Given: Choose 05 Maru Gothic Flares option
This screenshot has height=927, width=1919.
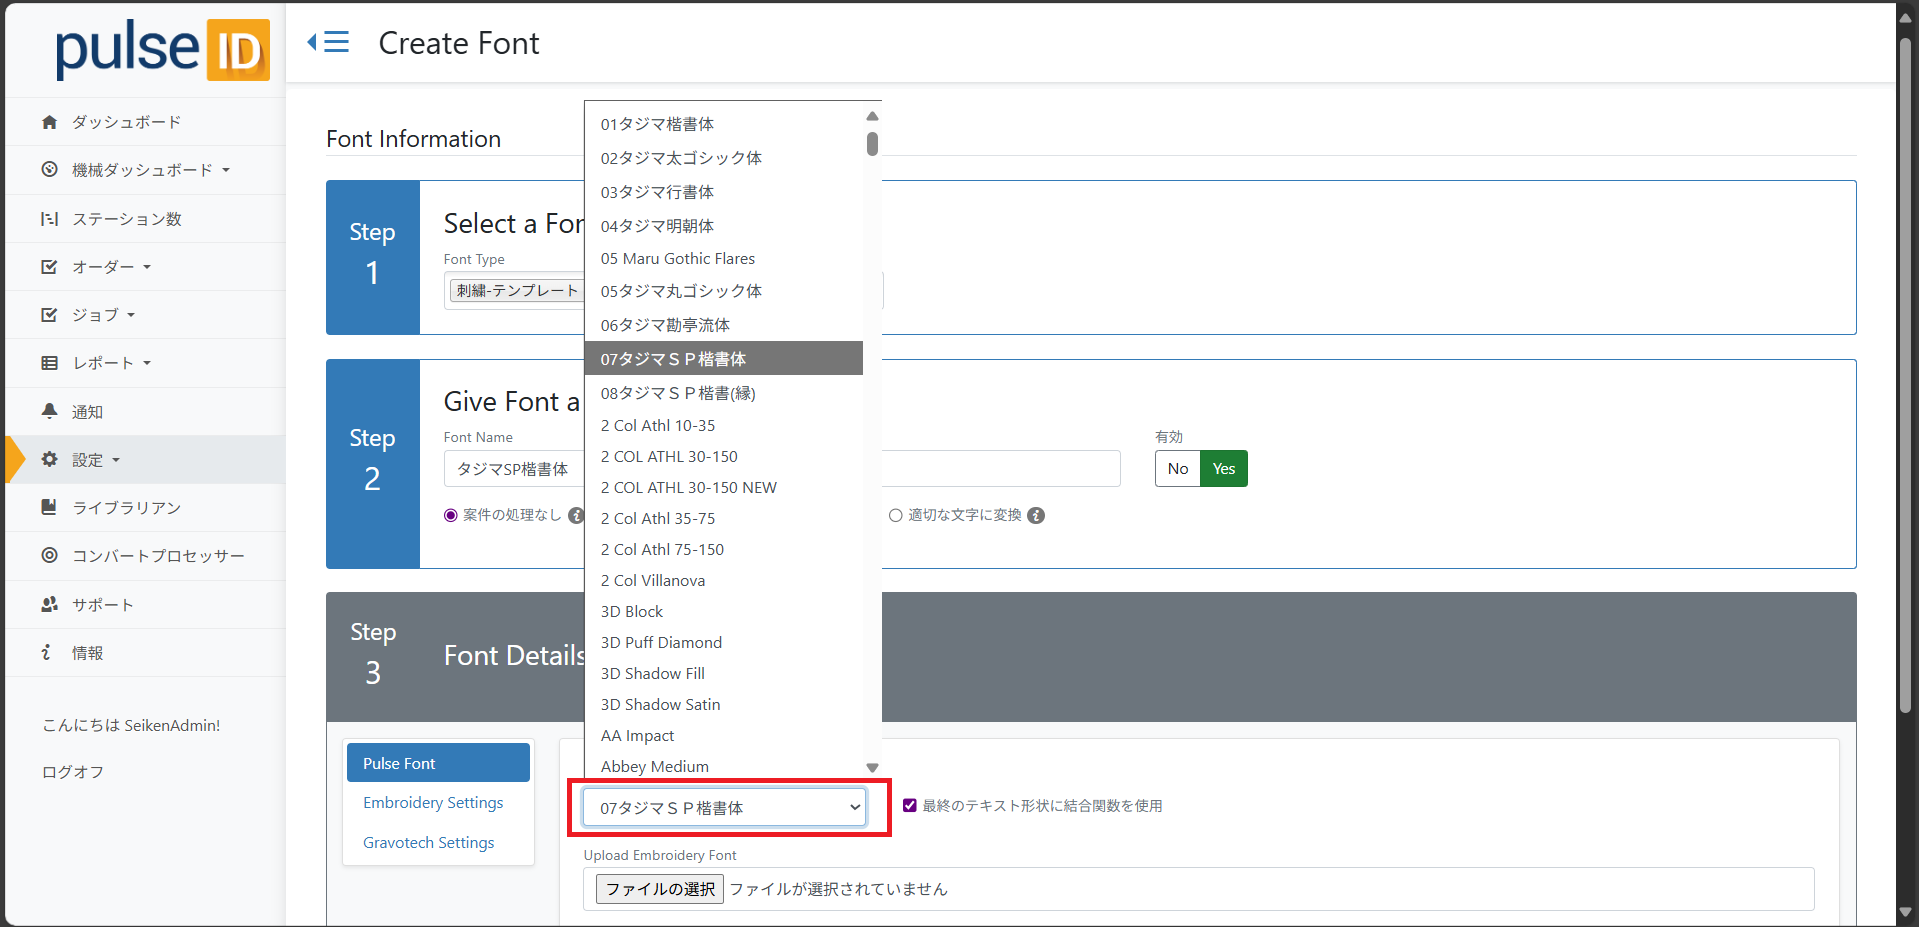Looking at the screenshot, I should [x=724, y=258].
